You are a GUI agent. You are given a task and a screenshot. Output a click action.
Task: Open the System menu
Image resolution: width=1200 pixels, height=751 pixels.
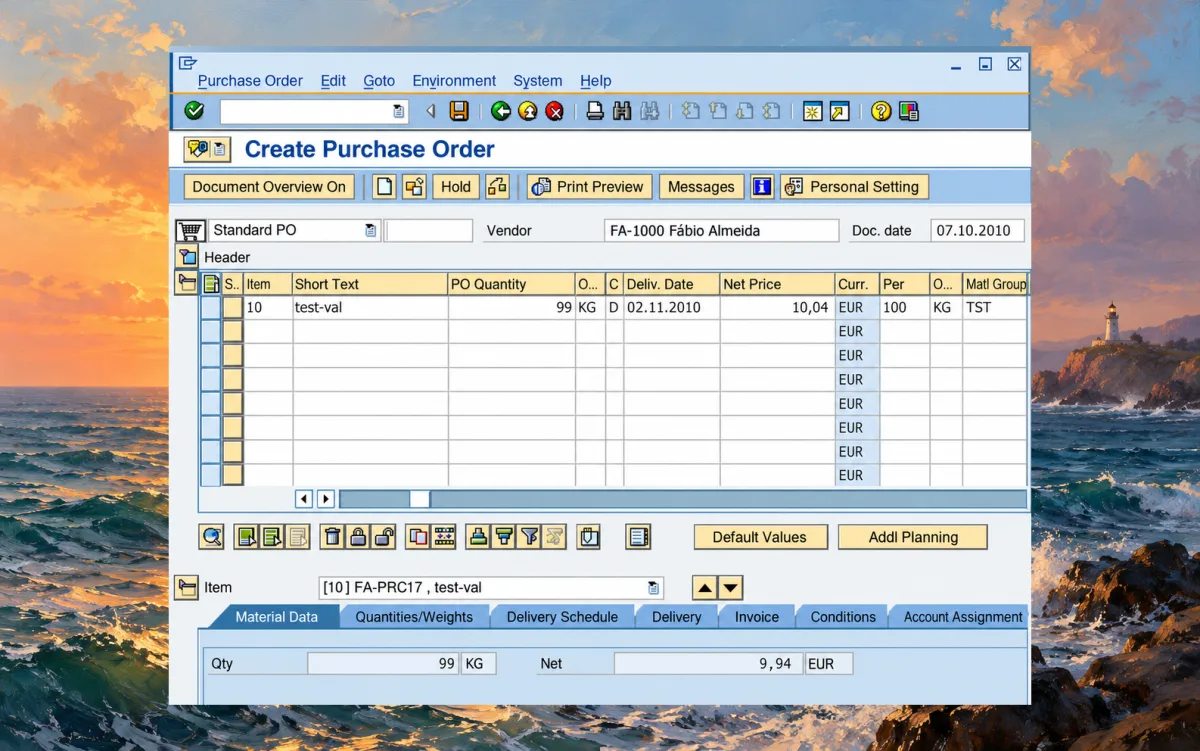click(x=538, y=81)
